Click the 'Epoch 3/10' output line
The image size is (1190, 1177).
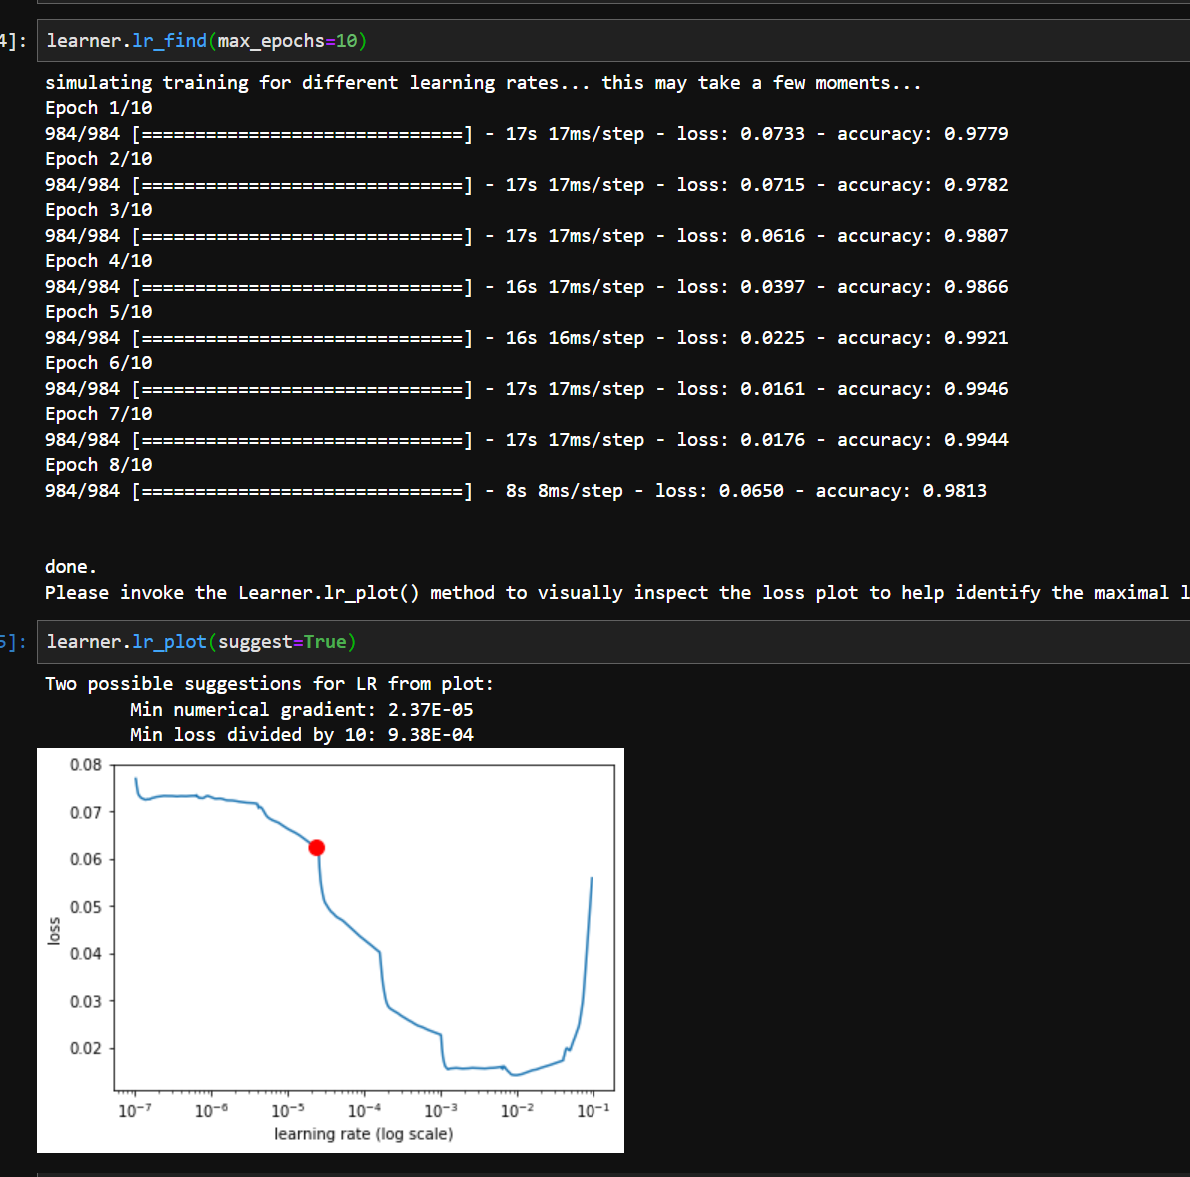point(99,209)
